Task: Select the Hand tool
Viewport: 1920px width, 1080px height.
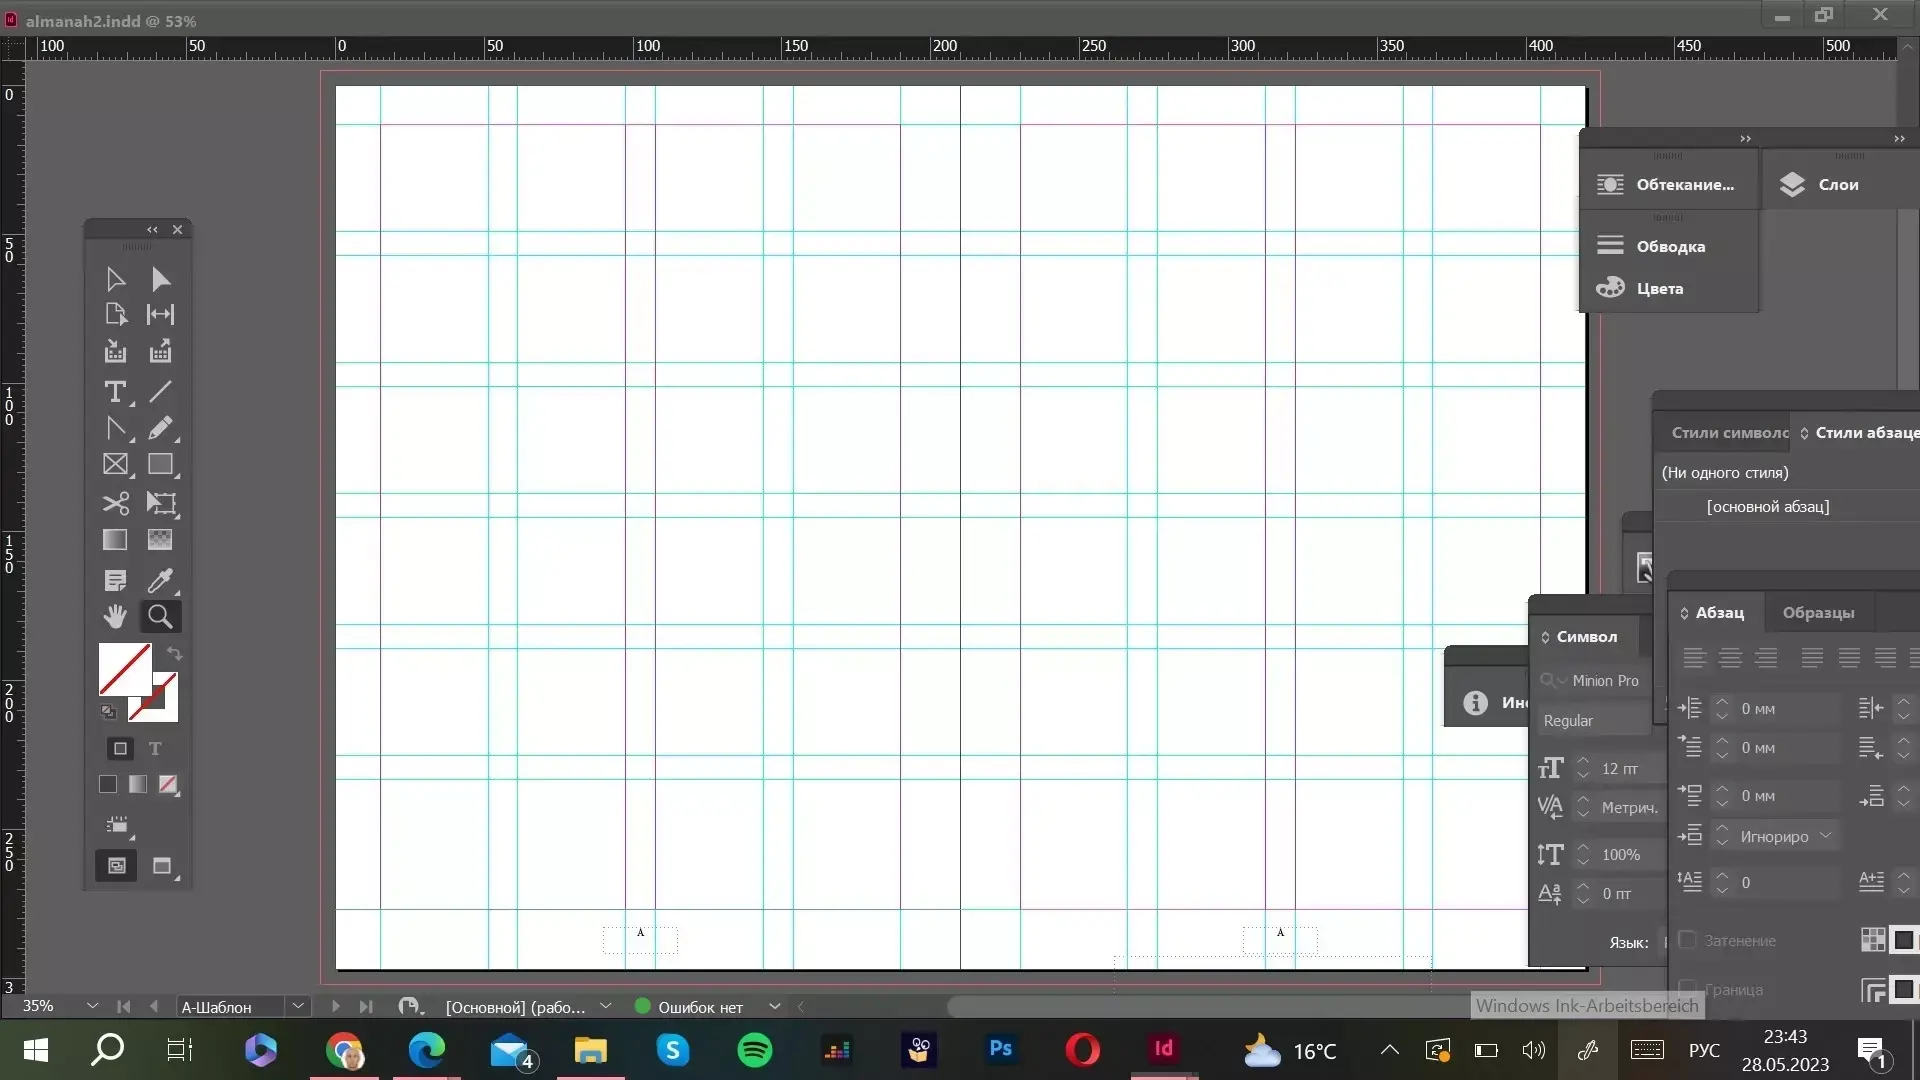Action: coord(115,617)
